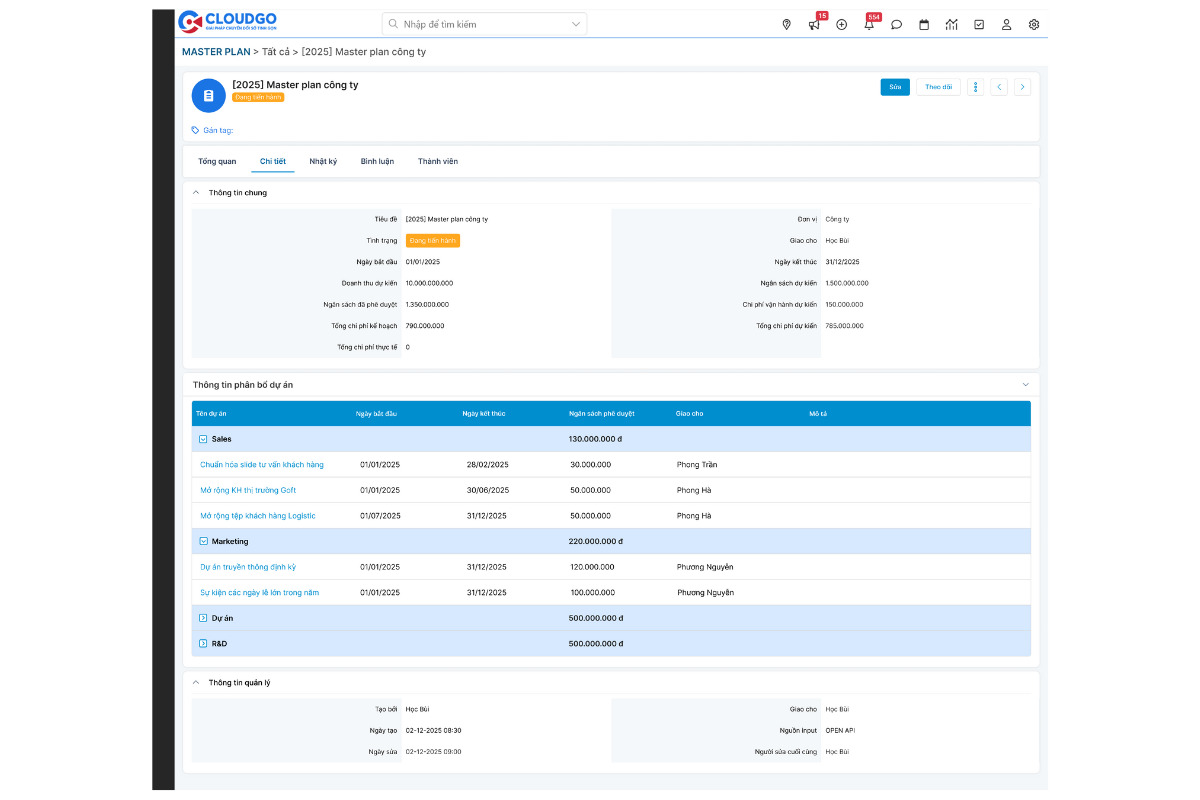
Task: Expand the R&D project group
Action: tap(203, 644)
